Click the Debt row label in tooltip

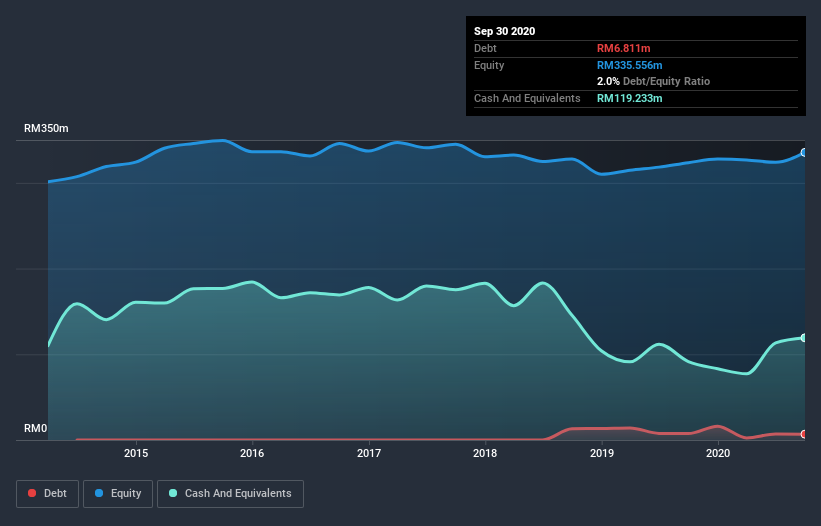click(x=485, y=49)
